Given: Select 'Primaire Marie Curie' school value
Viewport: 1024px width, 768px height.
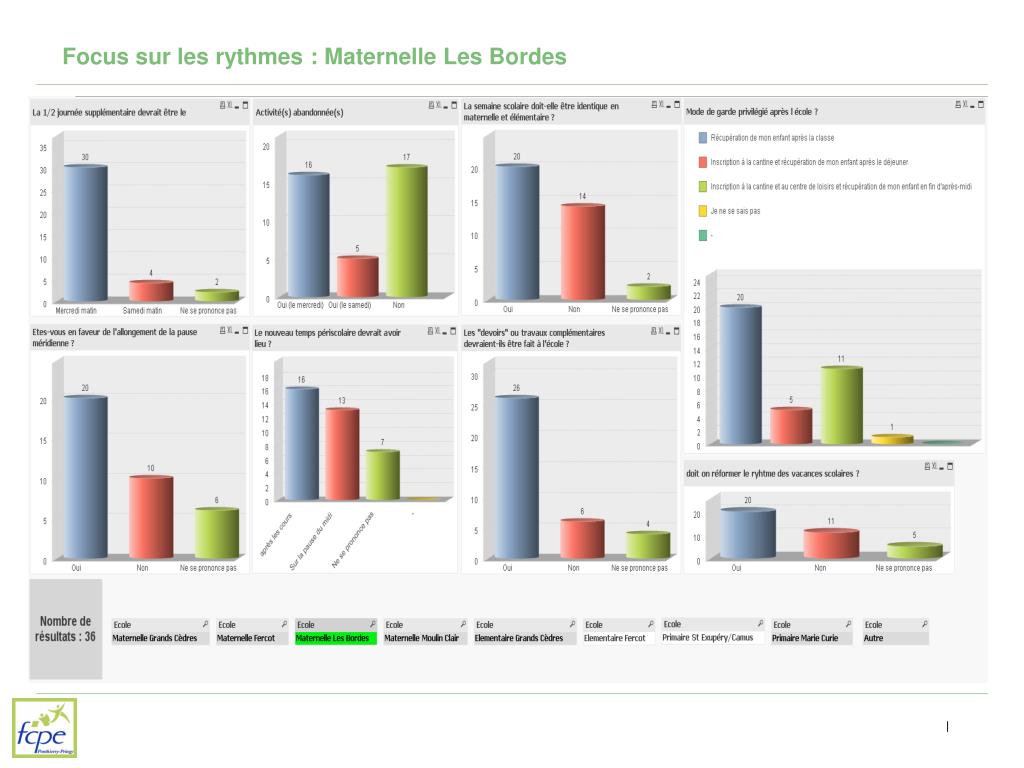Looking at the screenshot, I should pos(812,638).
